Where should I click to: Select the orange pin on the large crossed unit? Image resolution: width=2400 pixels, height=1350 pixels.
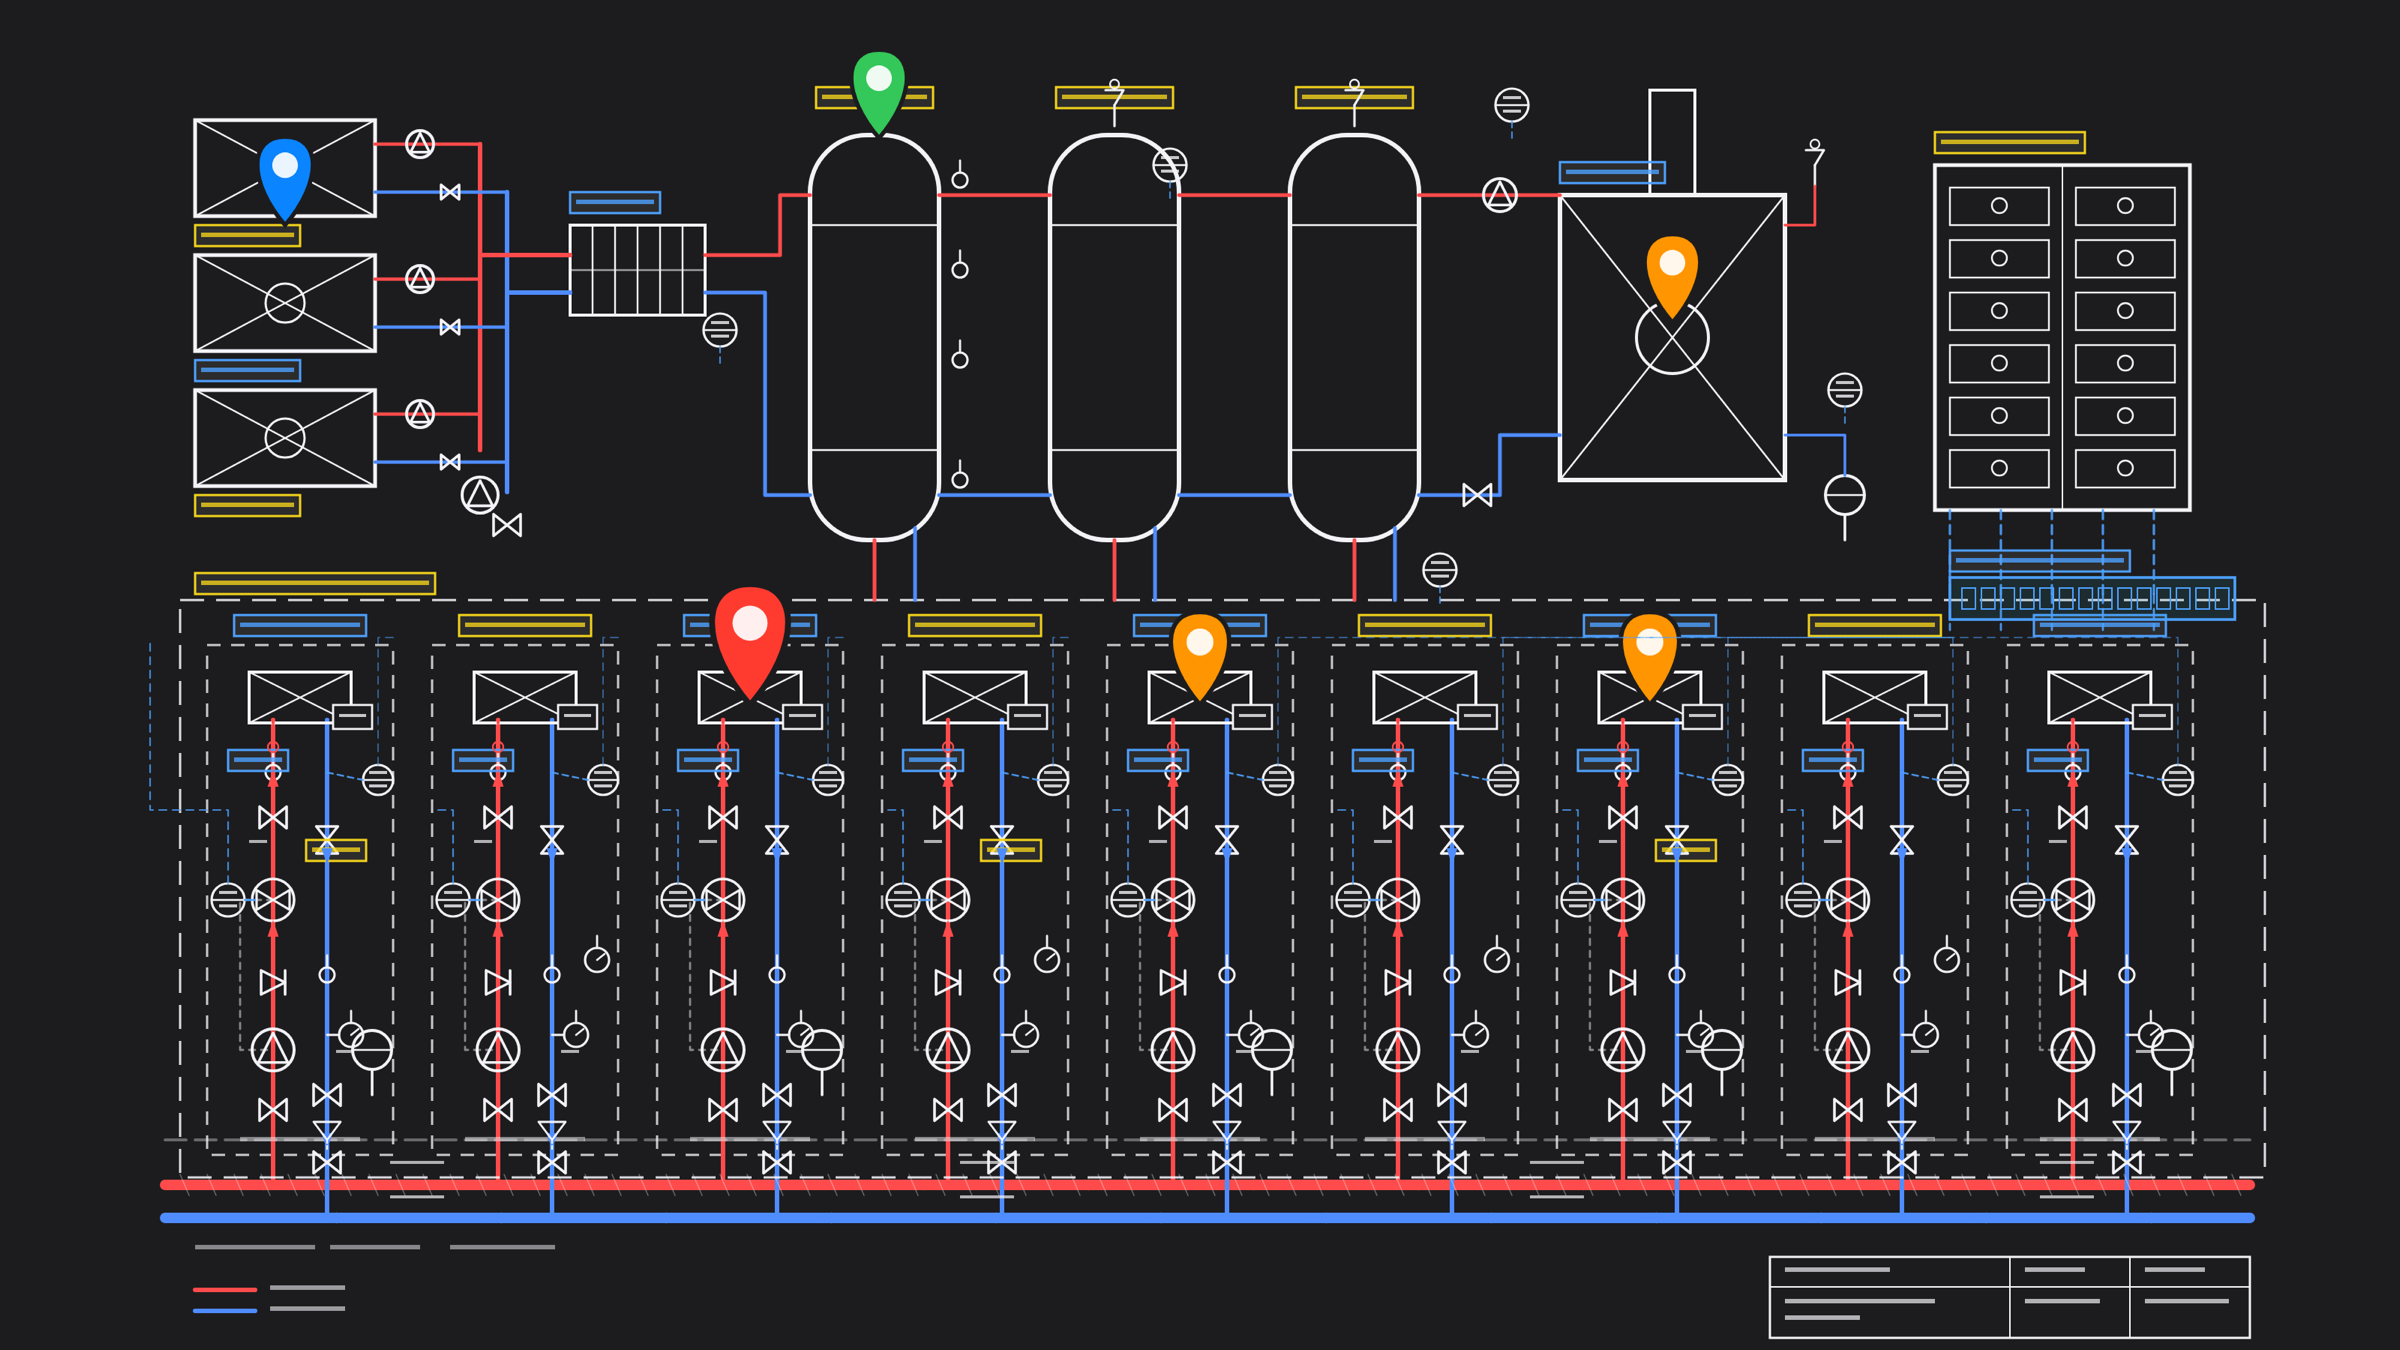[1672, 276]
